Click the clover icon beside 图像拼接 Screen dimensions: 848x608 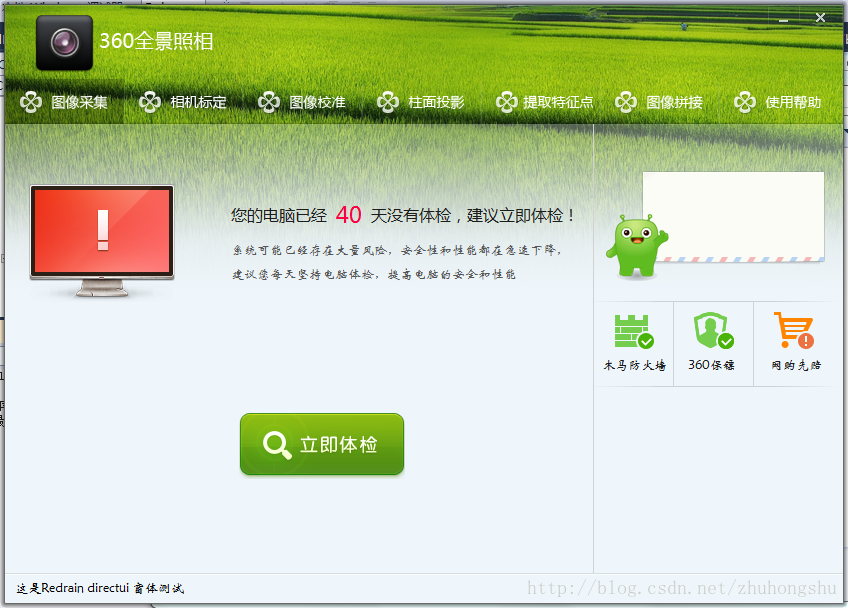(626, 102)
